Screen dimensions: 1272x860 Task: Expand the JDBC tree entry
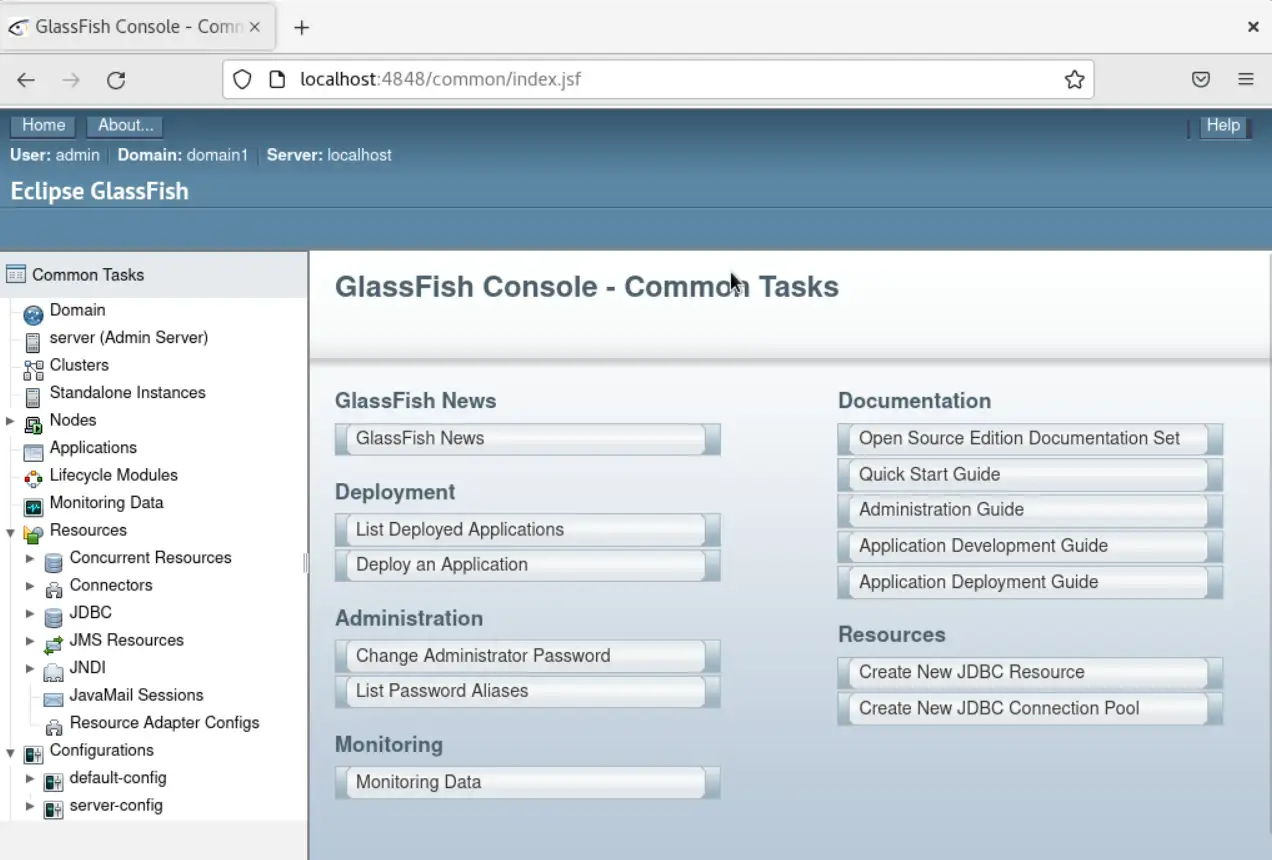(x=31, y=612)
